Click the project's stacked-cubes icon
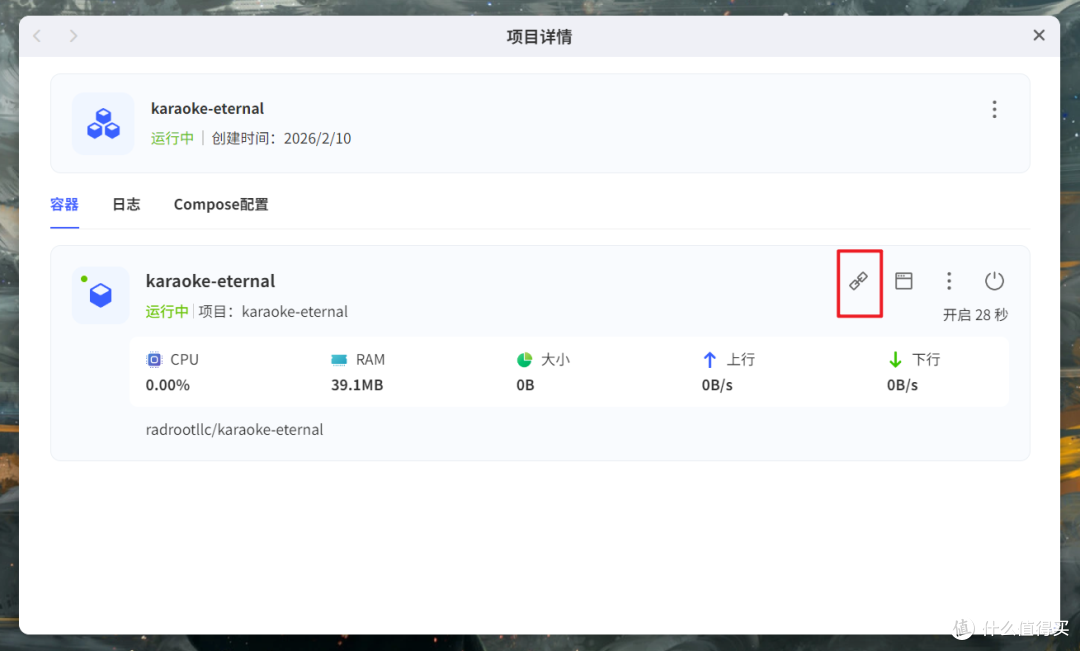 103,124
